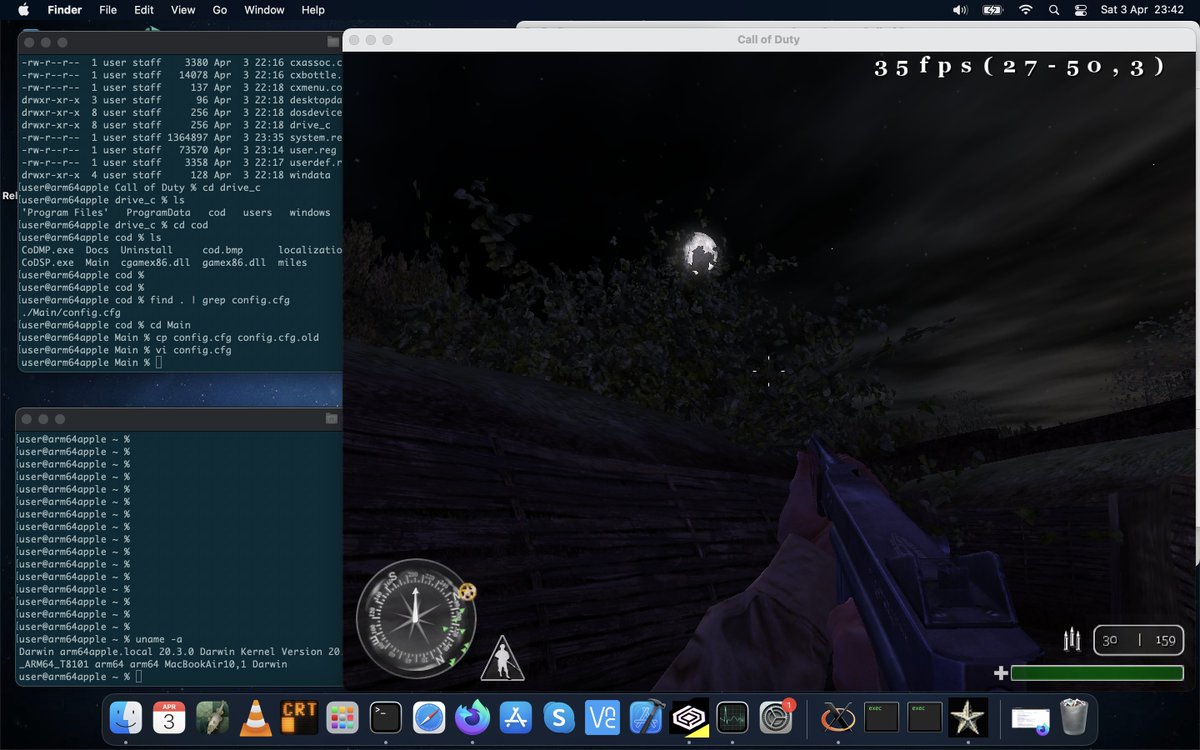
Task: Click the green health bar
Action: point(1097,673)
